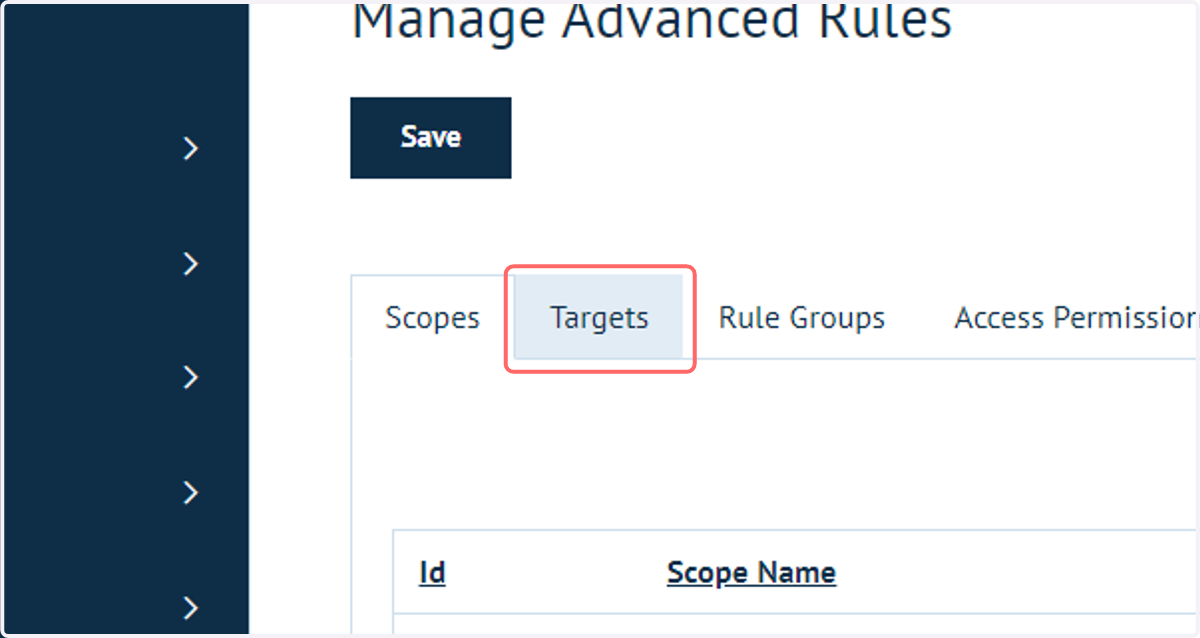Screen dimensions: 1200x638
Task: Select the Rule Groups tab
Action: tap(802, 318)
